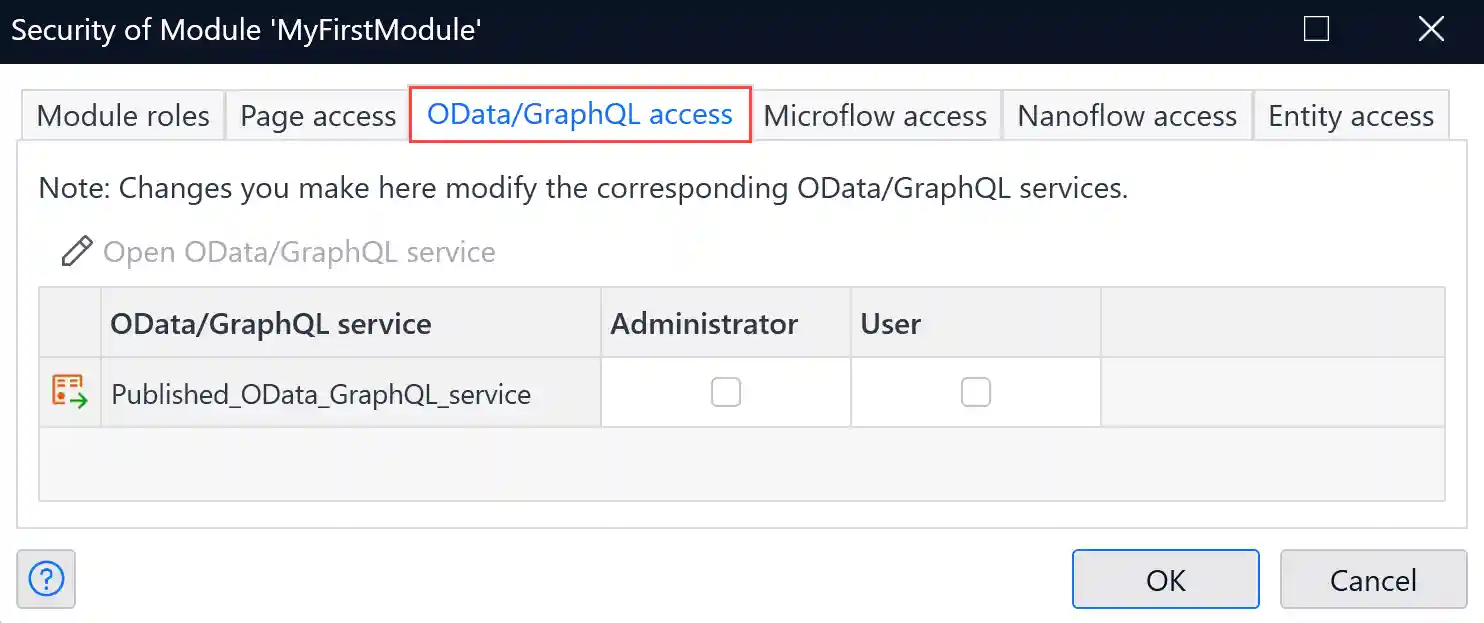Viewport: 1484px width, 623px height.
Task: Cancel the security changes
Action: 1373,580
